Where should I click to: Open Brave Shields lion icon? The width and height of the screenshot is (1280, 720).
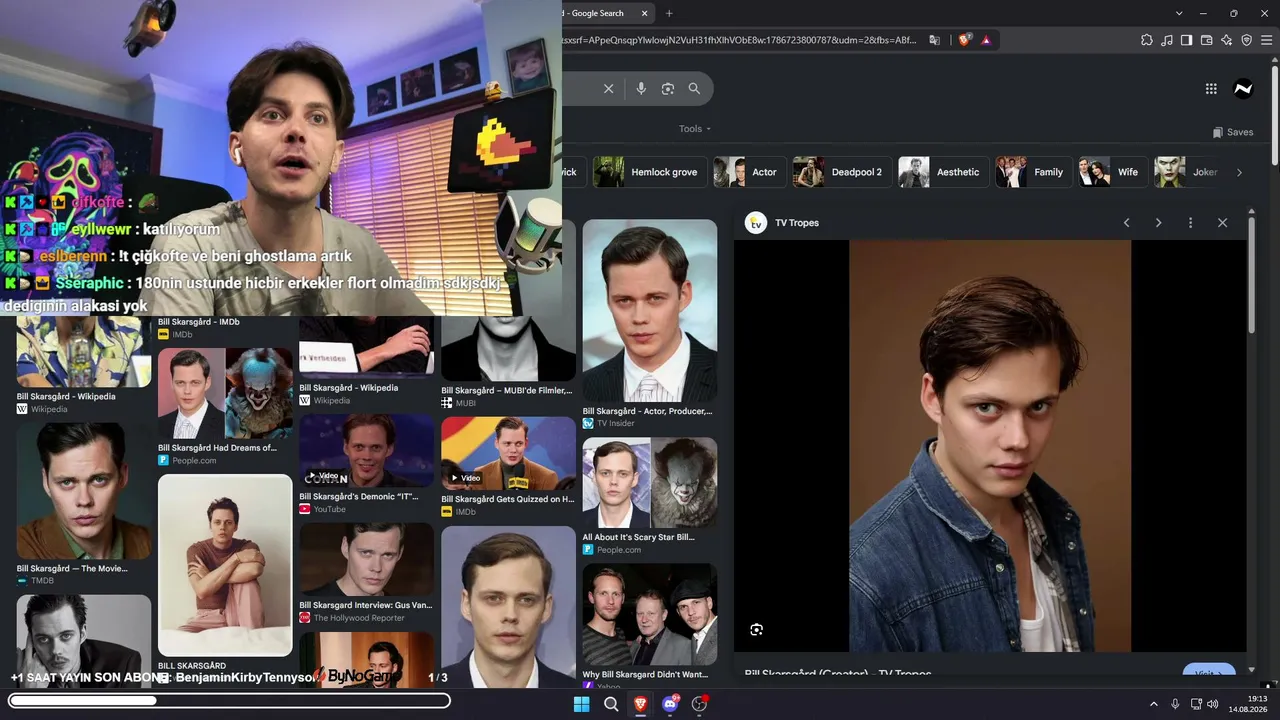[964, 40]
